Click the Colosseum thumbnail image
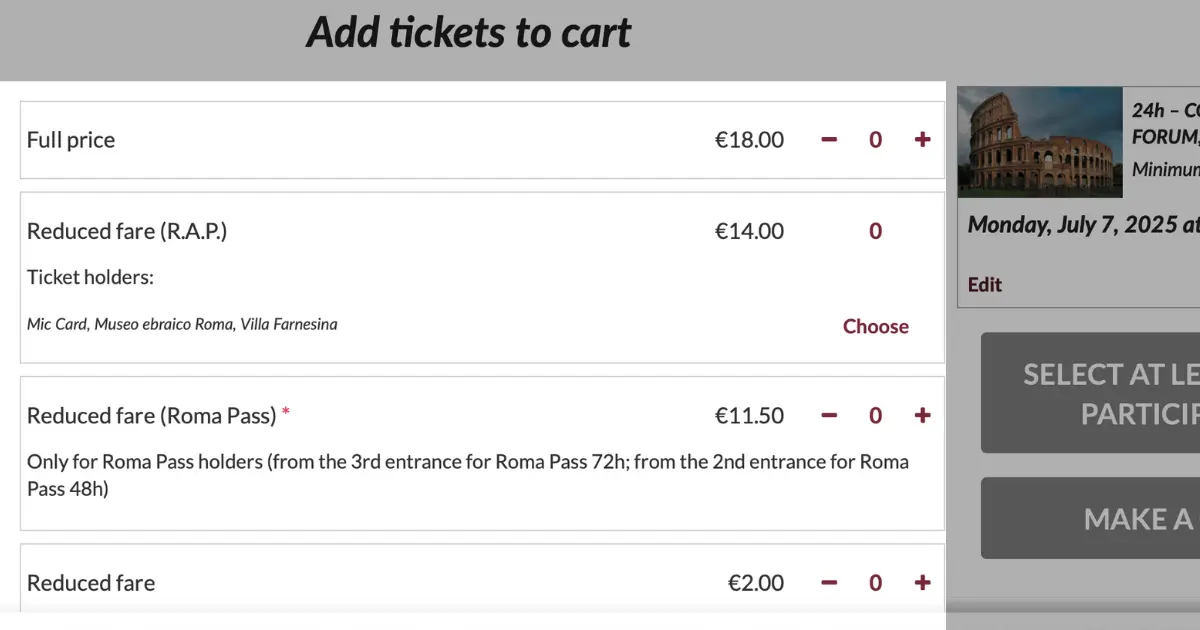Image resolution: width=1200 pixels, height=630 pixels. pos(1040,141)
